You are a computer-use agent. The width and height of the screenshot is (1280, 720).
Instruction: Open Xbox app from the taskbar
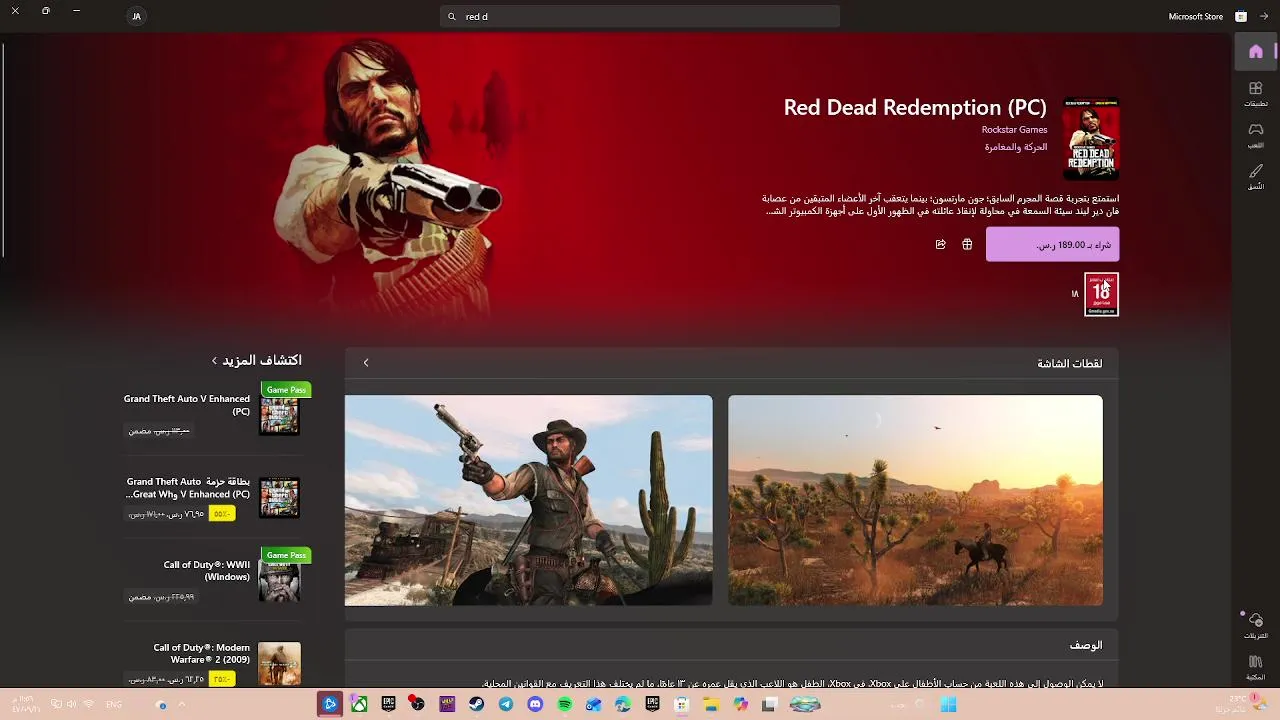click(x=359, y=704)
